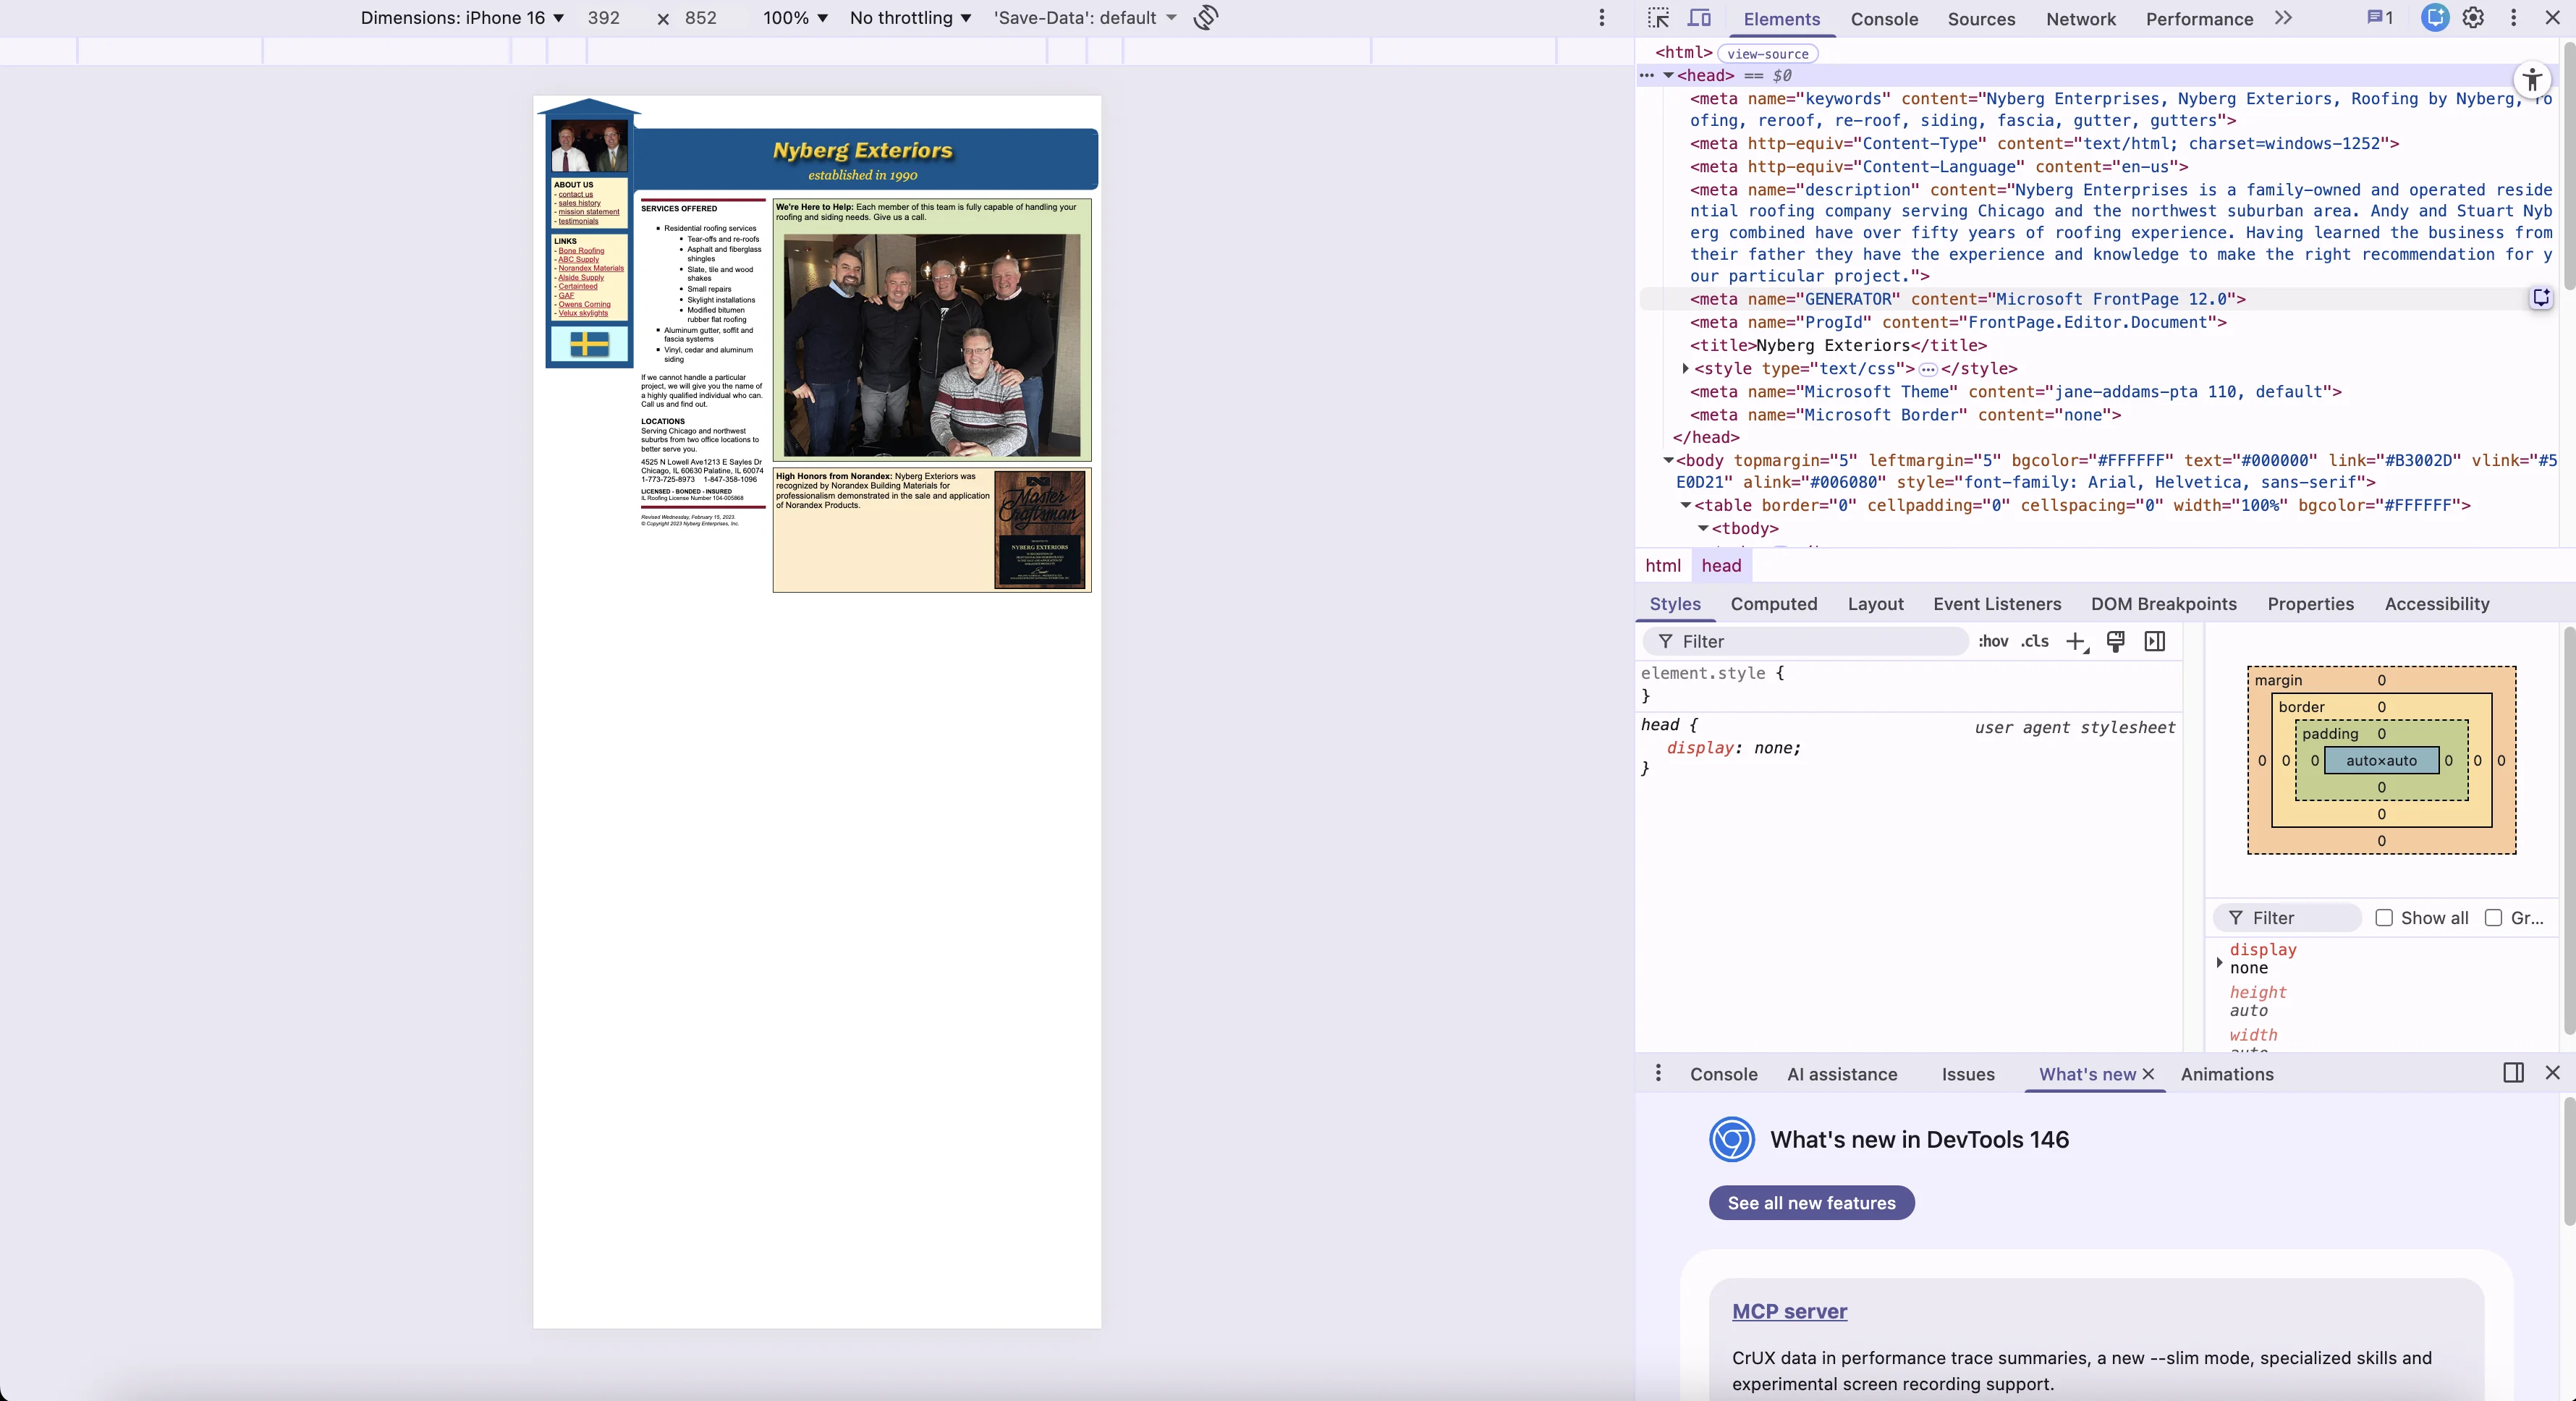Image resolution: width=2576 pixels, height=1401 pixels.
Task: Click the team photo on webpage
Action: [932, 345]
